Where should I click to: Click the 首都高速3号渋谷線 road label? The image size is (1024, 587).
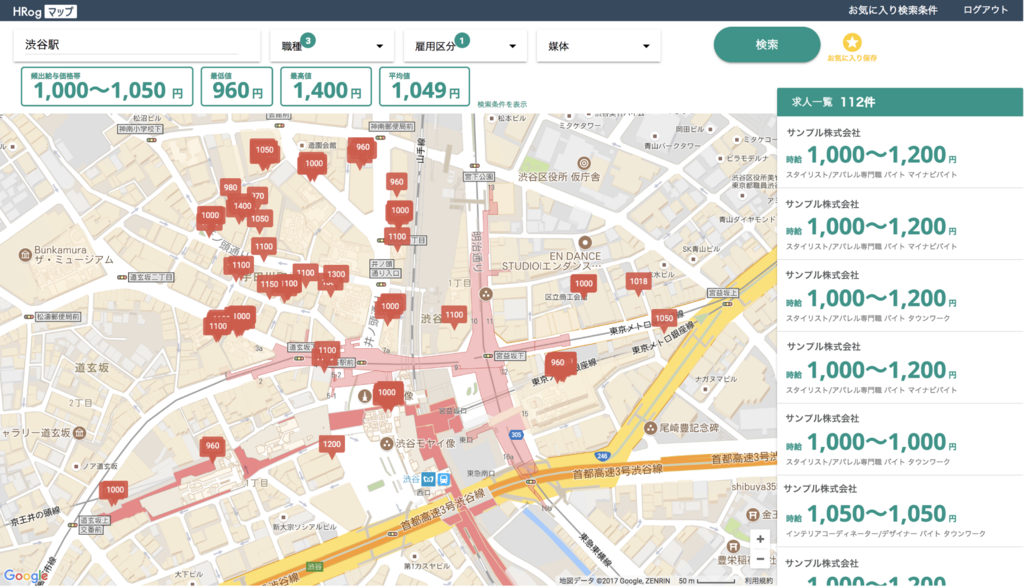click(617, 471)
